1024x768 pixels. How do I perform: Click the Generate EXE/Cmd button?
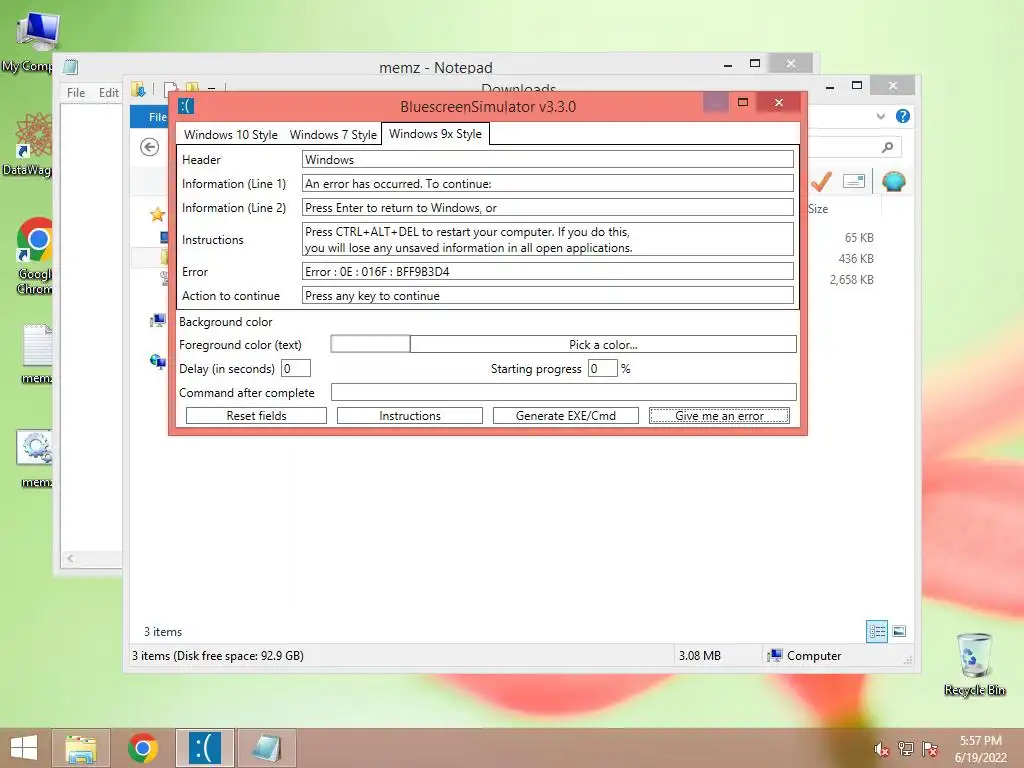[566, 415]
